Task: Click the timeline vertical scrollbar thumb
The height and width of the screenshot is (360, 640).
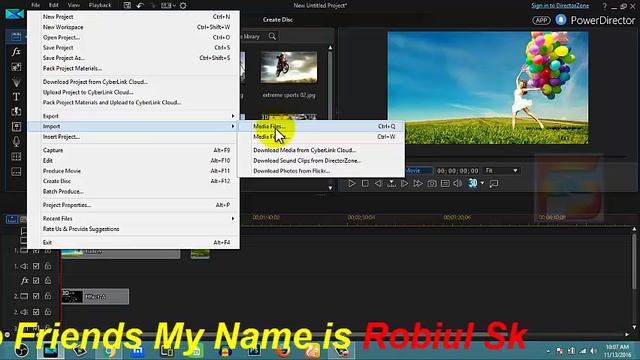Action: (x=634, y=261)
